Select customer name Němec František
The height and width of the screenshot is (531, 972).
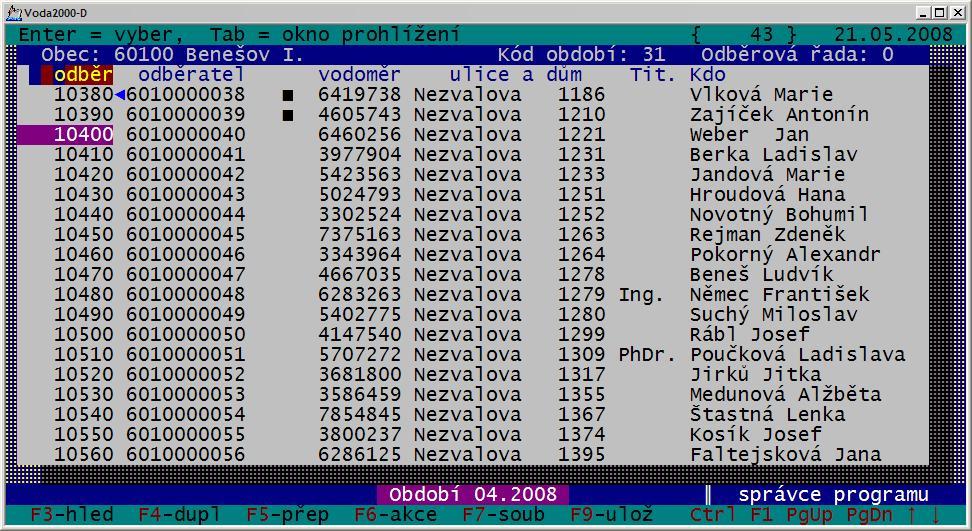tap(779, 294)
